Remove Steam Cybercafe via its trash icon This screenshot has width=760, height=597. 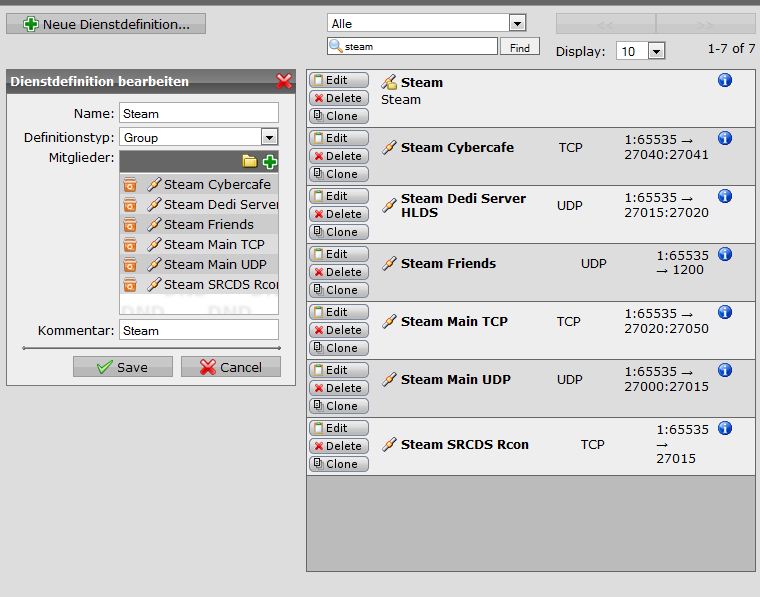click(130, 185)
